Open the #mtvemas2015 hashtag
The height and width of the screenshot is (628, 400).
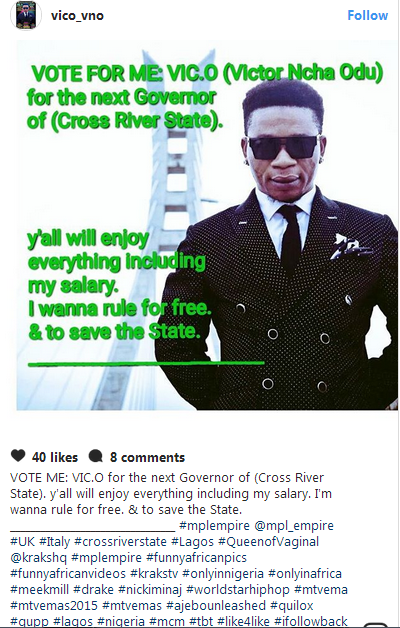(x=54, y=606)
